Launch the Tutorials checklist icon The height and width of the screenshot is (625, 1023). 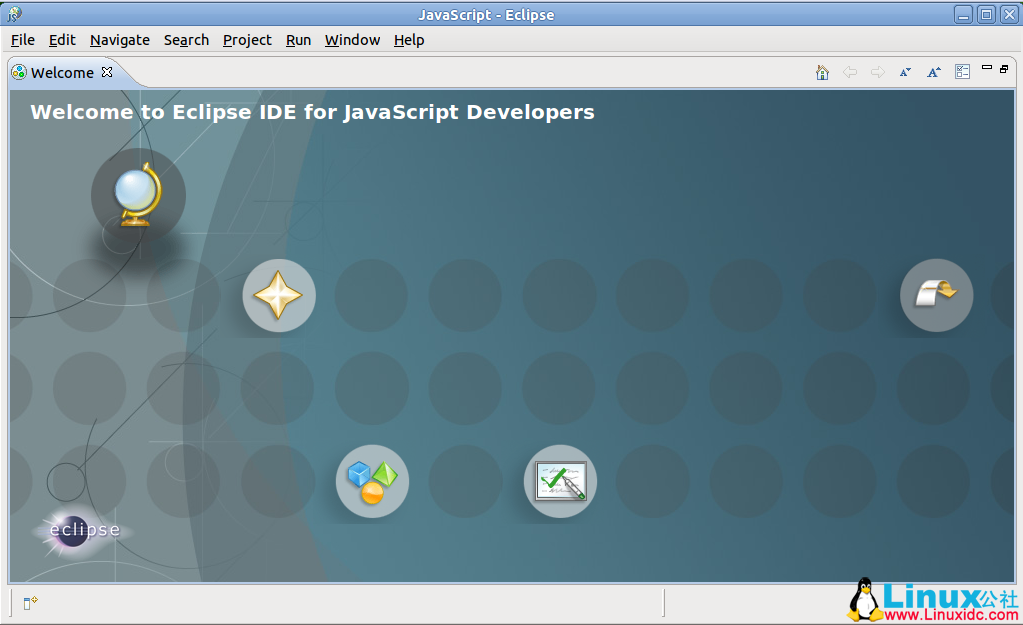click(x=560, y=481)
